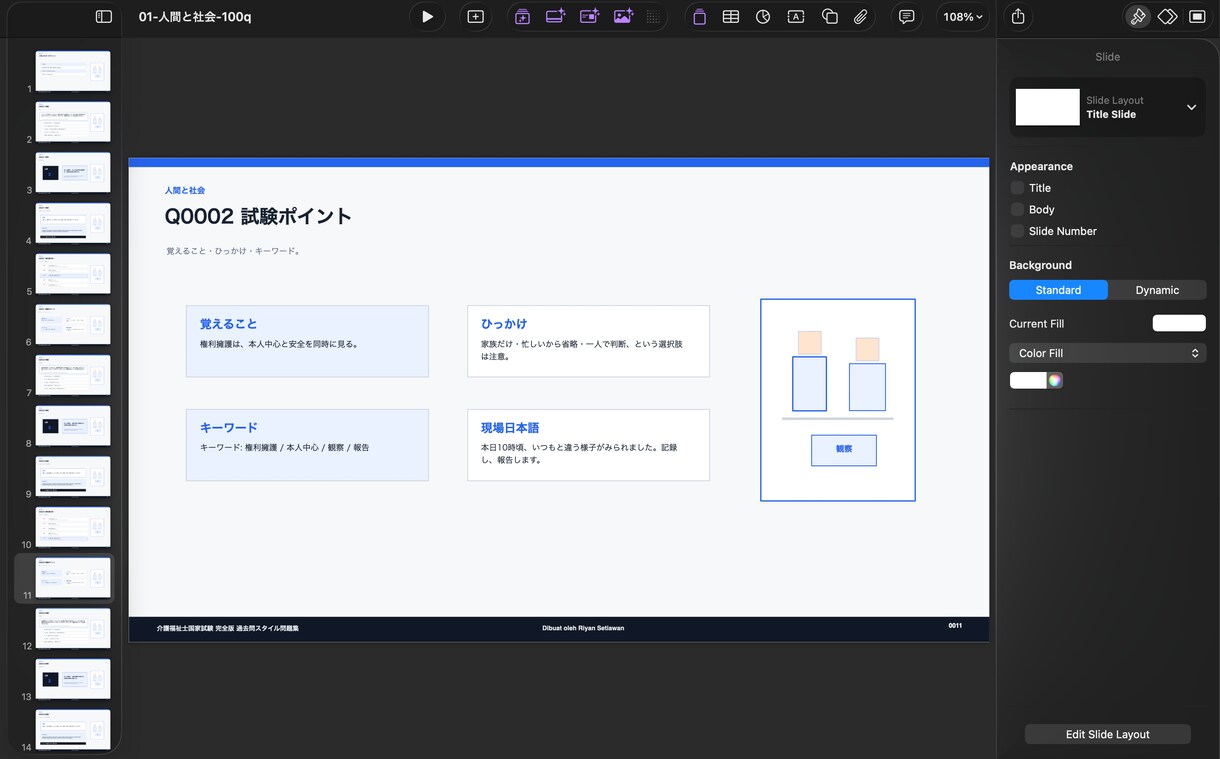This screenshot has width=1220, height=759.
Task: Click the subtitle 覚えること・ひっかけ・キーワード。
Action: point(233,251)
